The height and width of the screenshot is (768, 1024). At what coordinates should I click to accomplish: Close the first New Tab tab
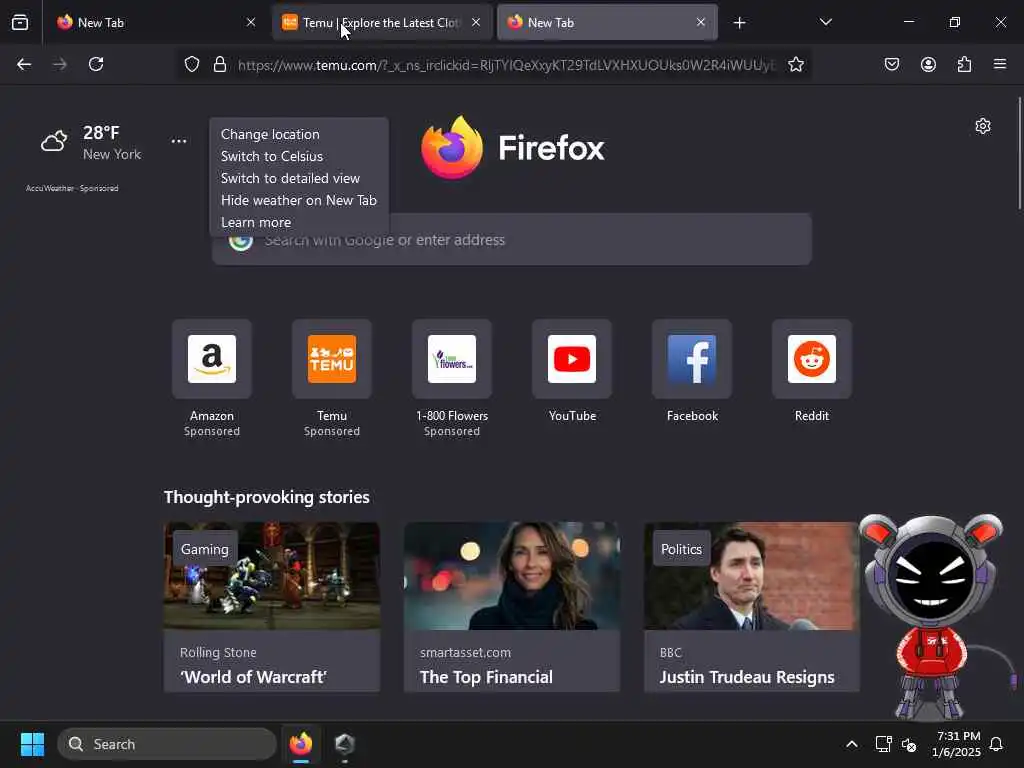tap(251, 22)
